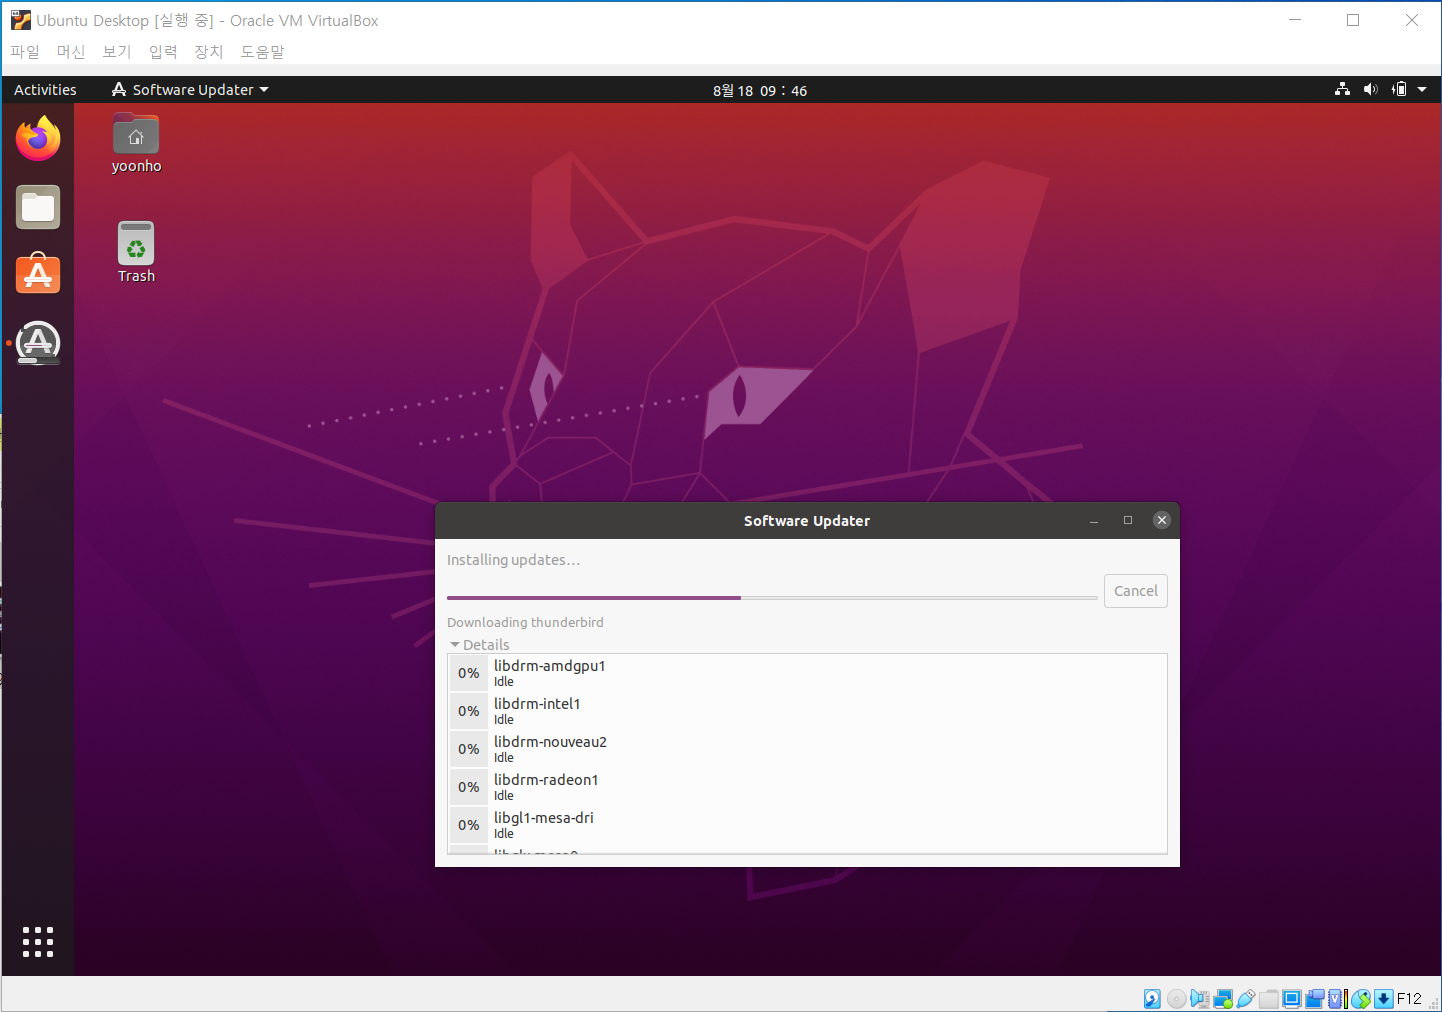This screenshot has height=1012, width=1442.
Task: Close the Software Updater dialog
Action: tap(1161, 520)
